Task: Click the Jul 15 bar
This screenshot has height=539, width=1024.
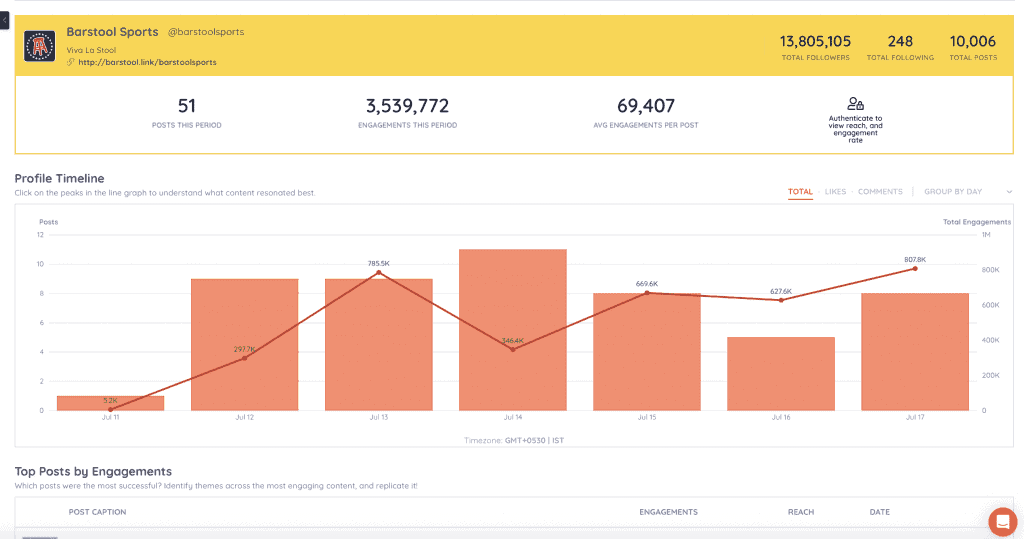Action: point(647,351)
